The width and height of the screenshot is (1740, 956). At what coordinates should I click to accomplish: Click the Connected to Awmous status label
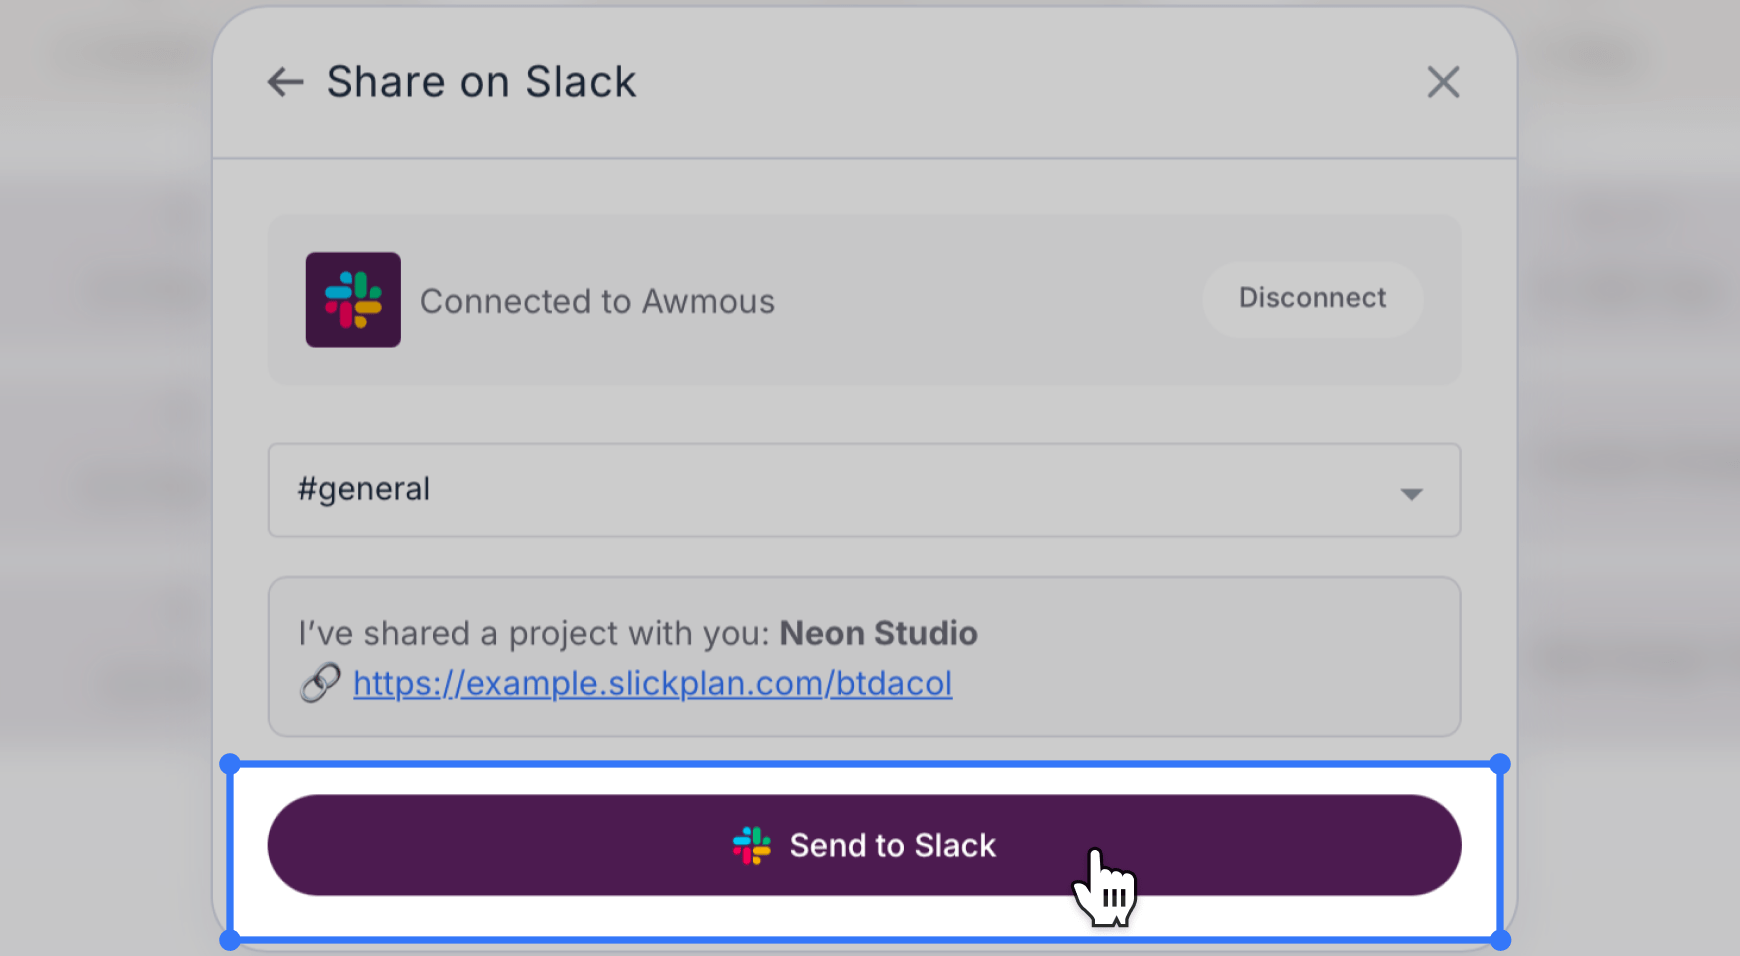coord(597,300)
